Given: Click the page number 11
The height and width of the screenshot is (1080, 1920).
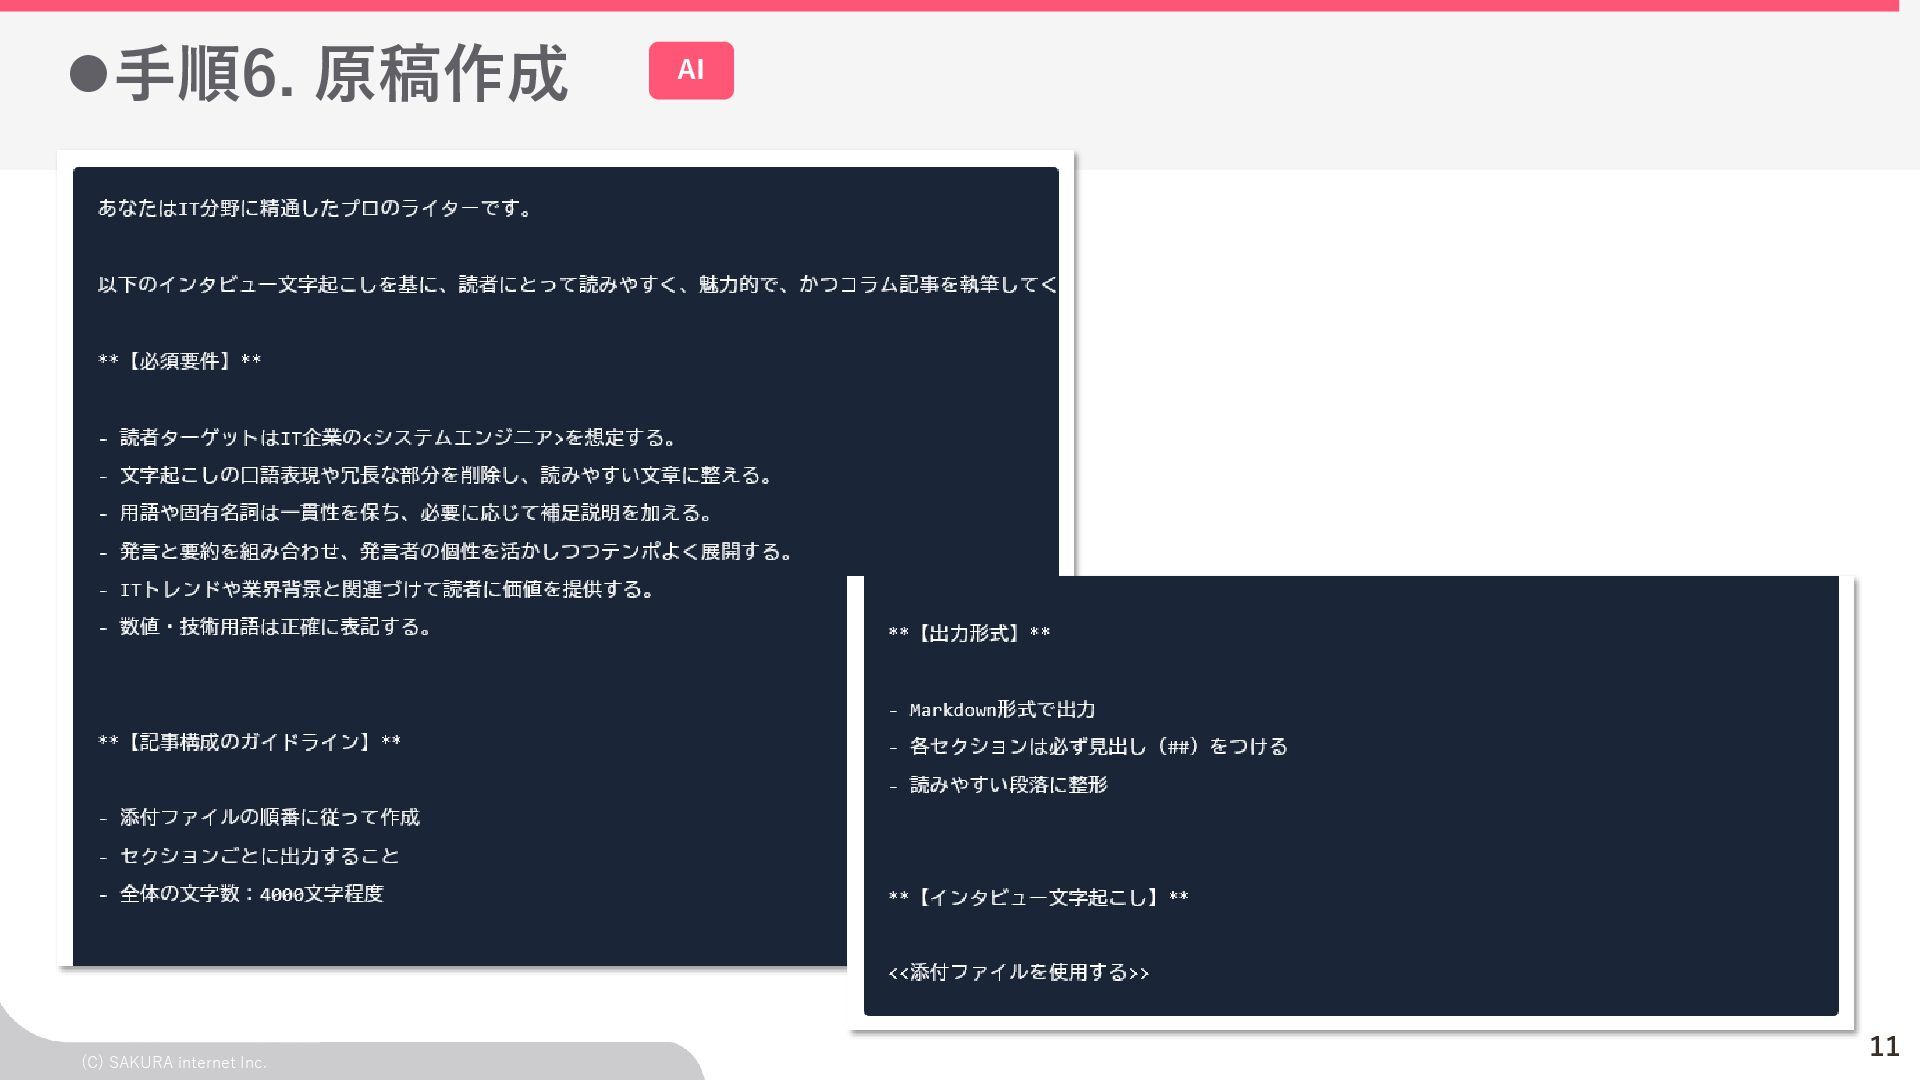Looking at the screenshot, I should 1884,1046.
